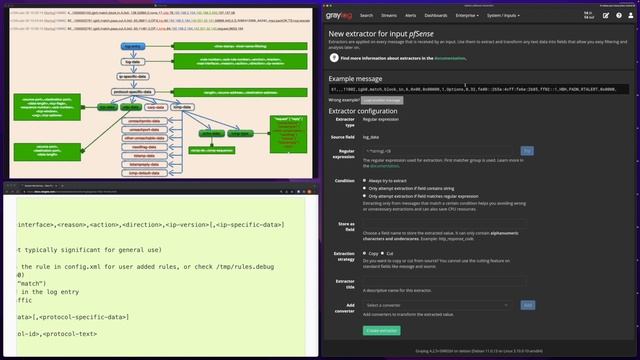Open the extractors documentation link
Image resolution: width=640 pixels, height=360 pixels.
click(449, 58)
